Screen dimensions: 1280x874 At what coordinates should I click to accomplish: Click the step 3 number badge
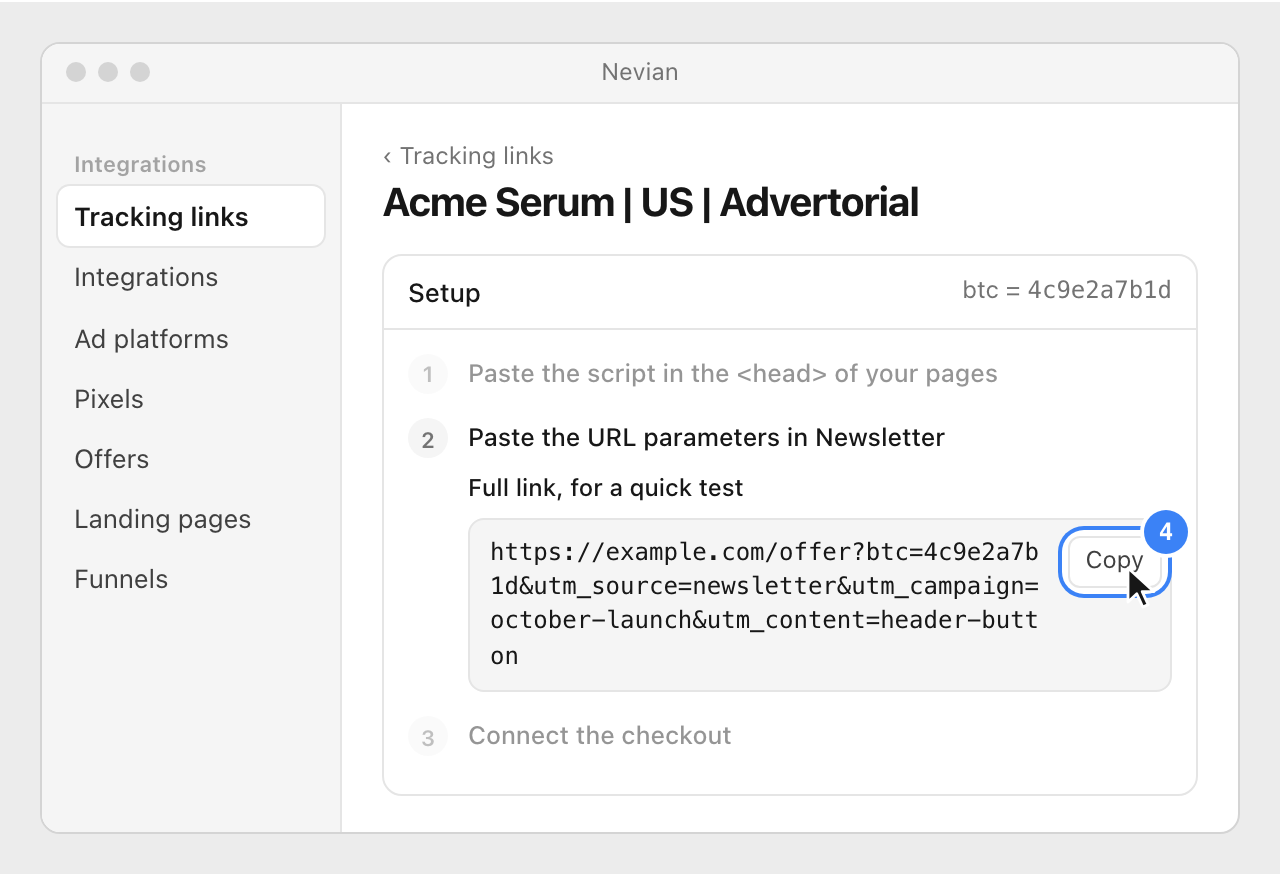coord(428,737)
